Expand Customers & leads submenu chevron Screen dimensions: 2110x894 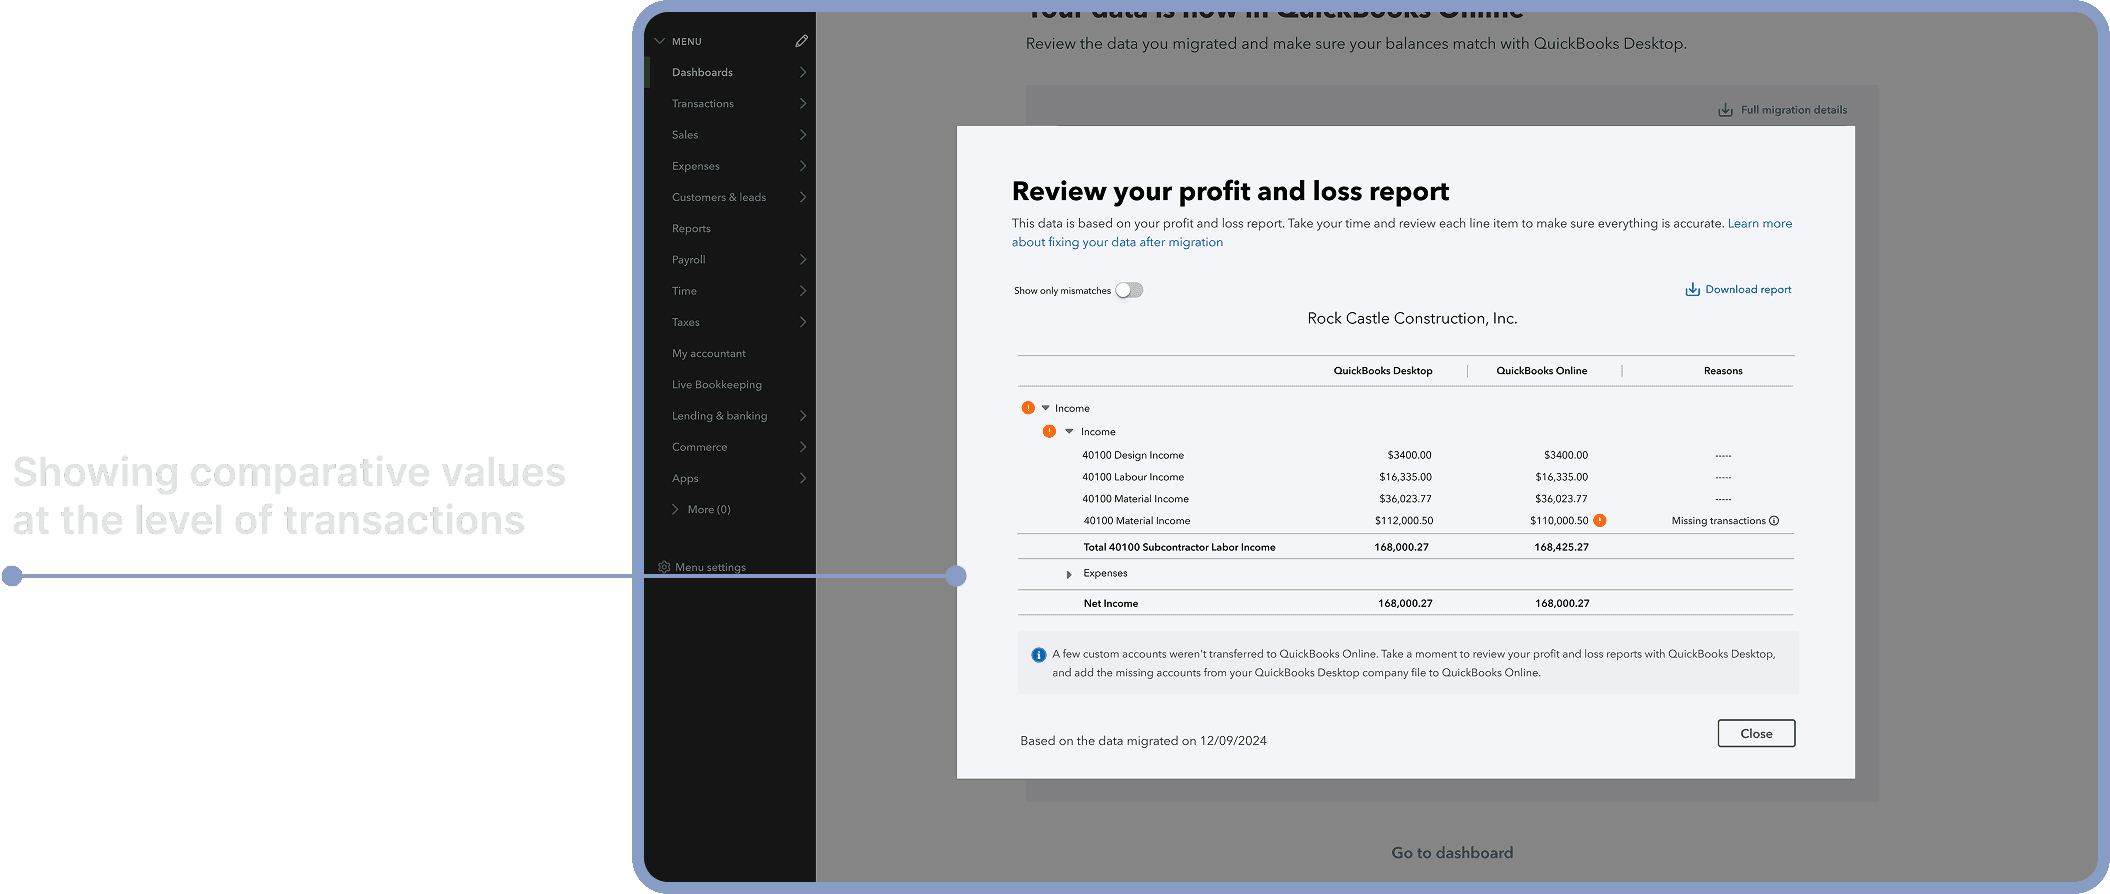point(803,197)
